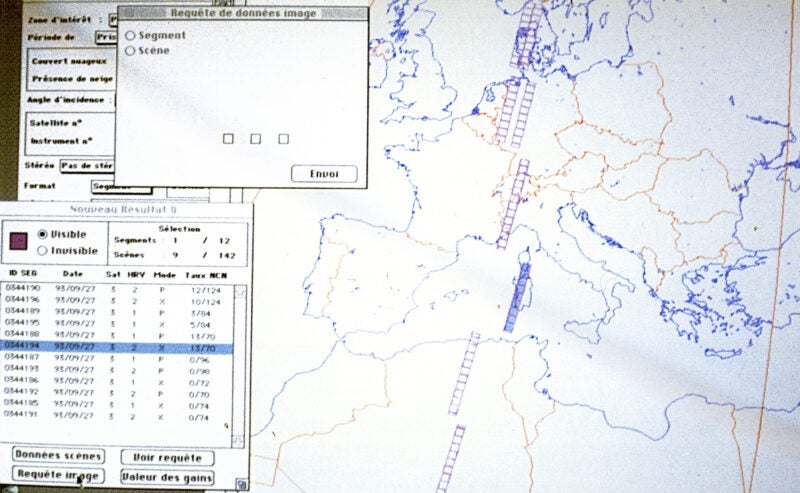The height and width of the screenshot is (493, 800).
Task: Click the Angle d'incidence label
Action: coord(65,100)
